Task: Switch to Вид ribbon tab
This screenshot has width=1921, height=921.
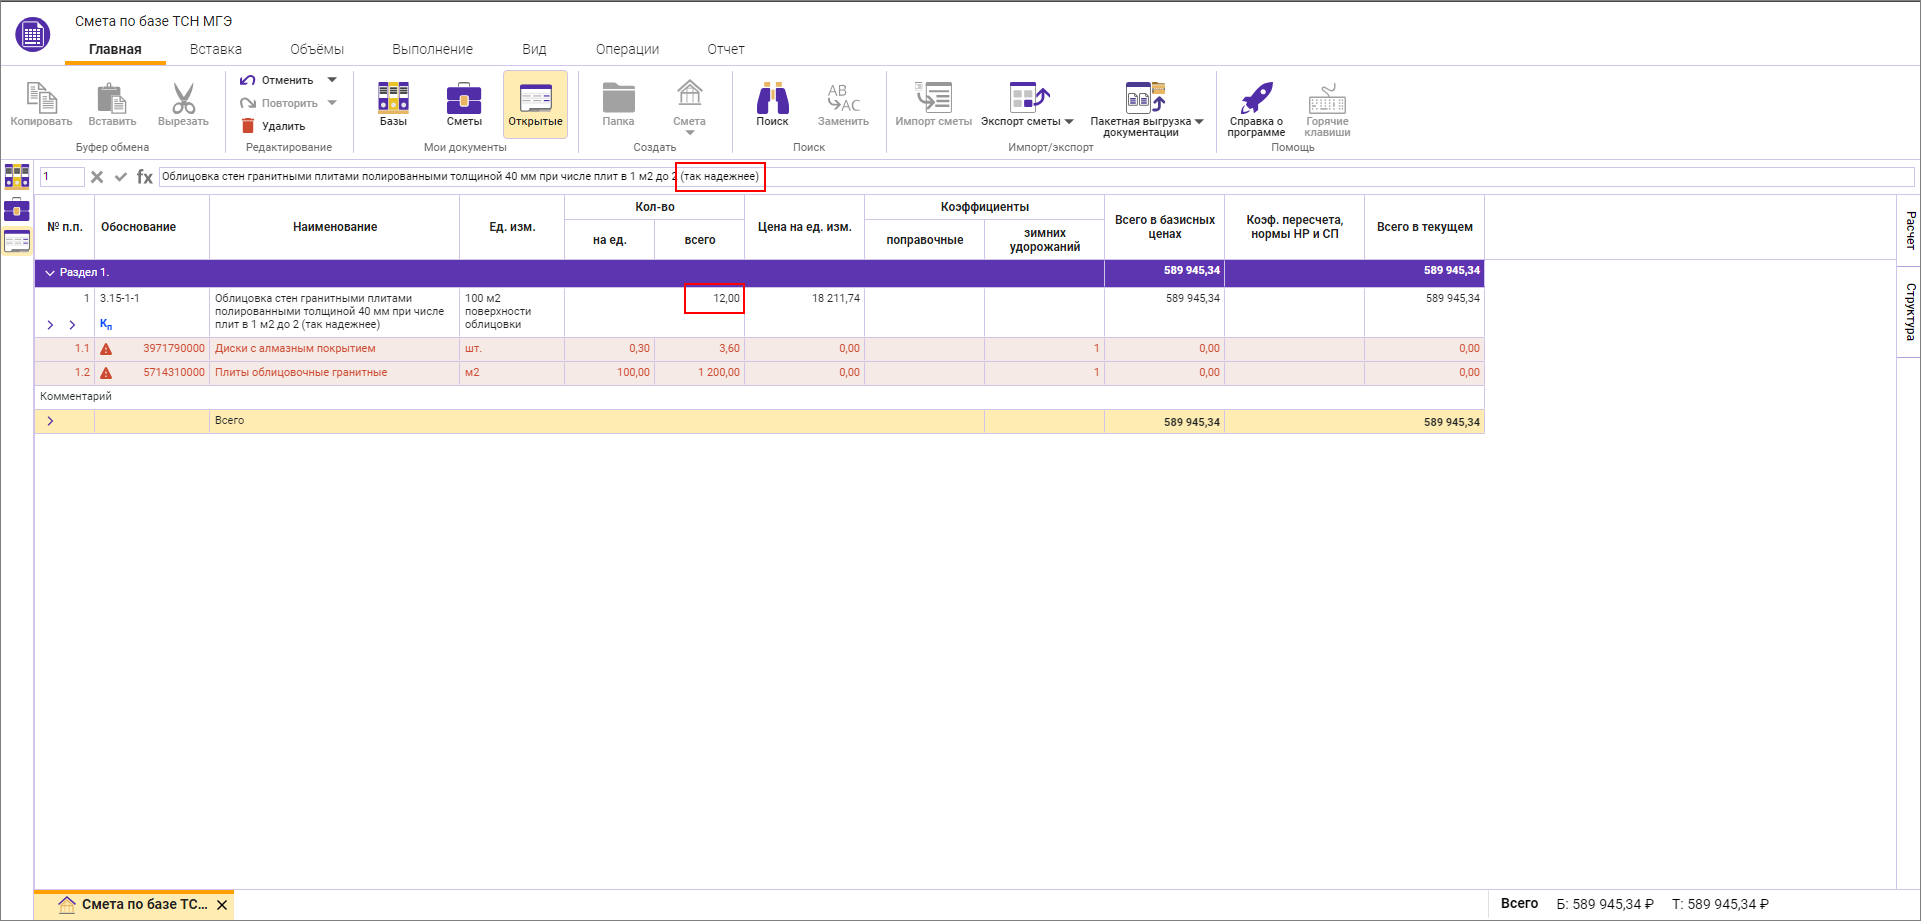Action: coord(534,49)
